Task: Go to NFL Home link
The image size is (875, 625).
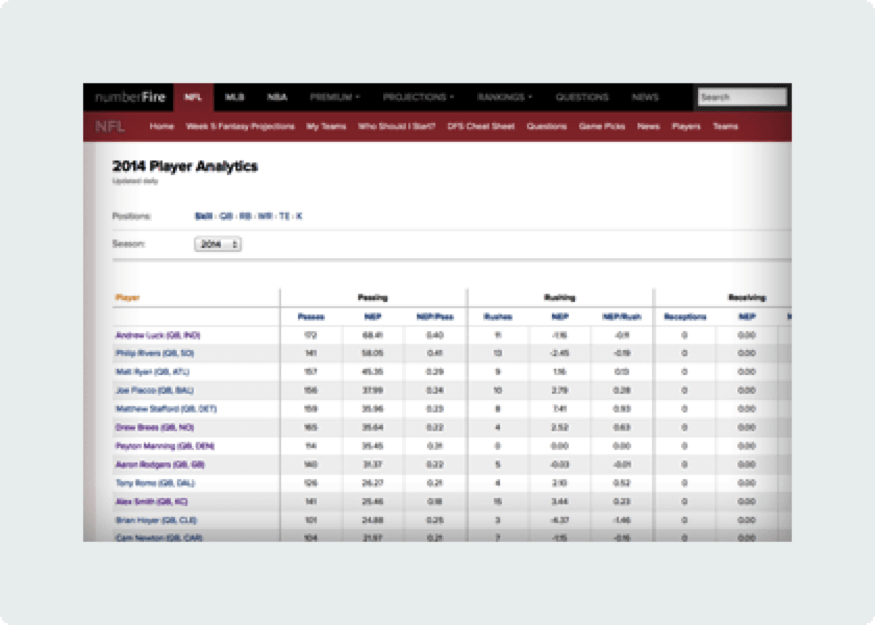Action: [161, 127]
